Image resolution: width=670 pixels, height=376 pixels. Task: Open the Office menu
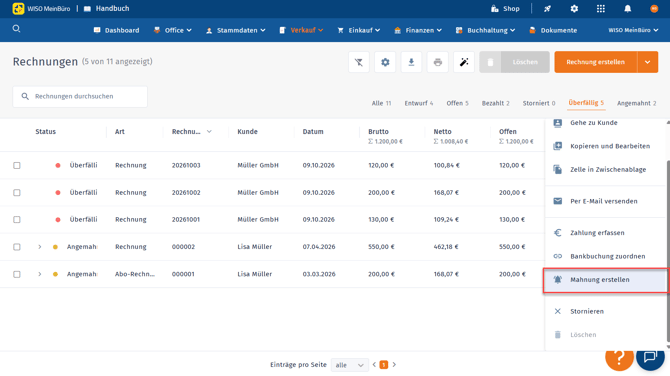(173, 30)
